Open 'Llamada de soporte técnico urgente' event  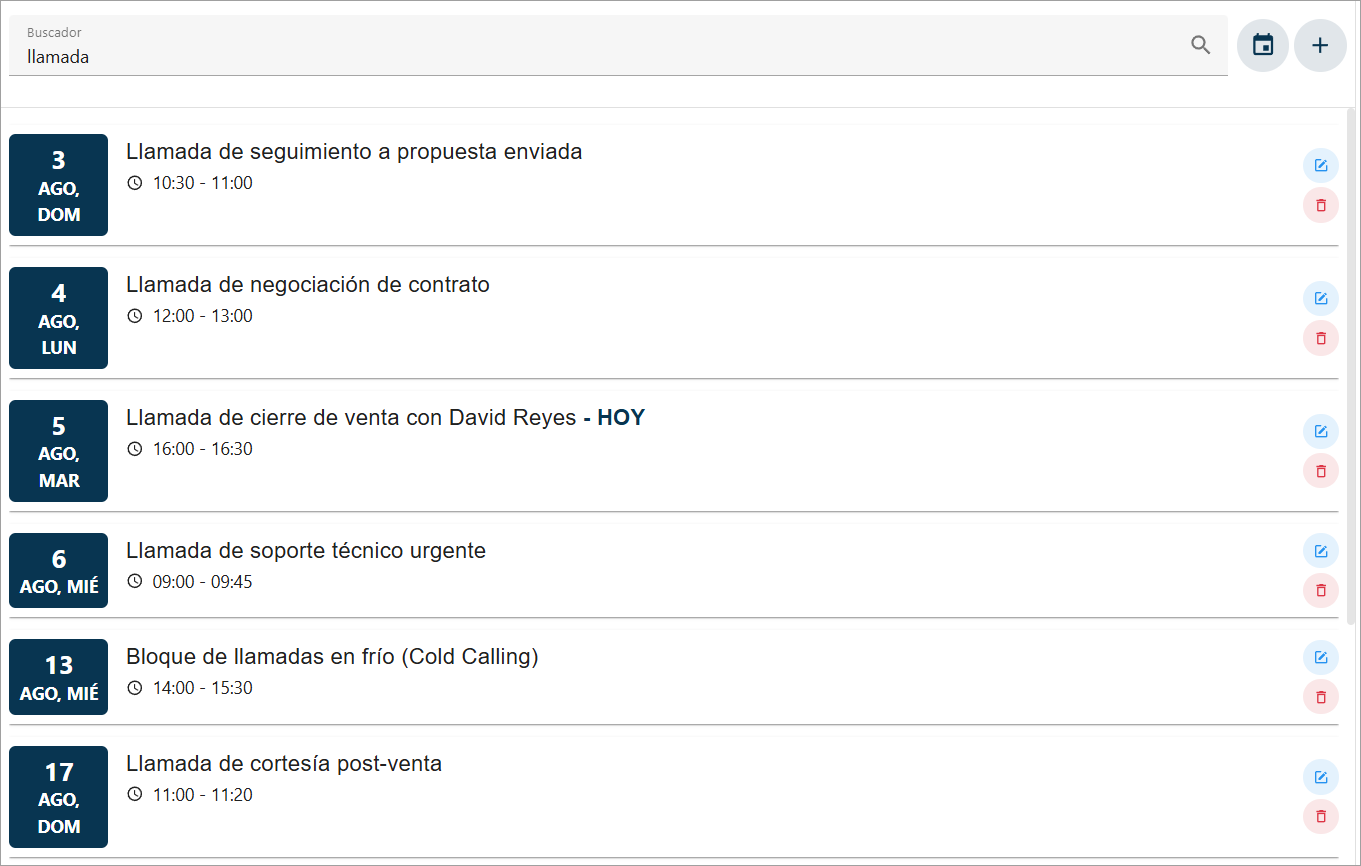tap(306, 551)
